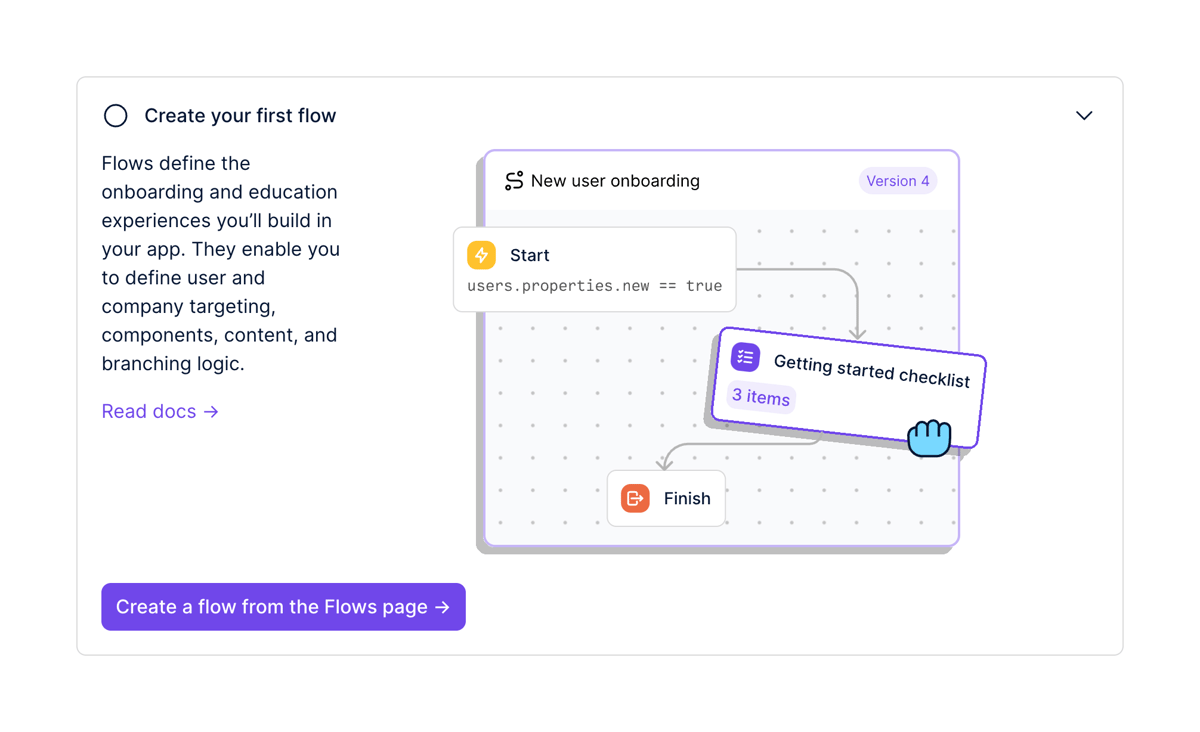Click the Finish node on the canvas
Screen dimensions: 1200x732
point(666,498)
